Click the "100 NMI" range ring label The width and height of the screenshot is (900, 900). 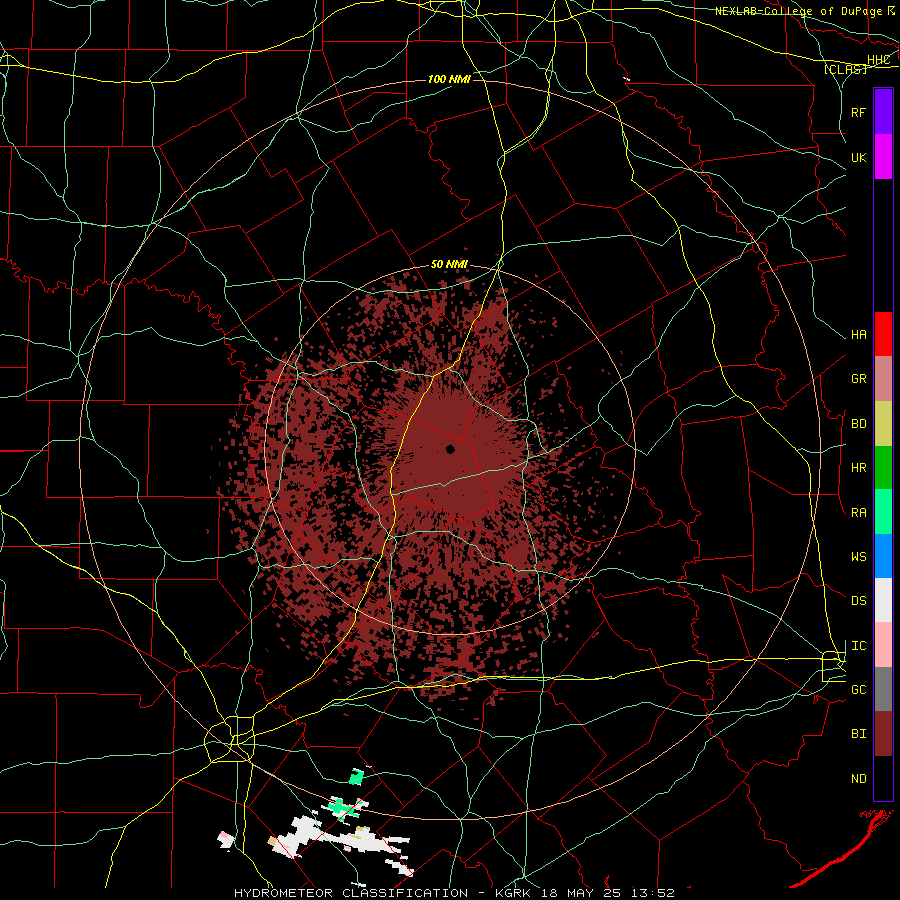point(449,79)
